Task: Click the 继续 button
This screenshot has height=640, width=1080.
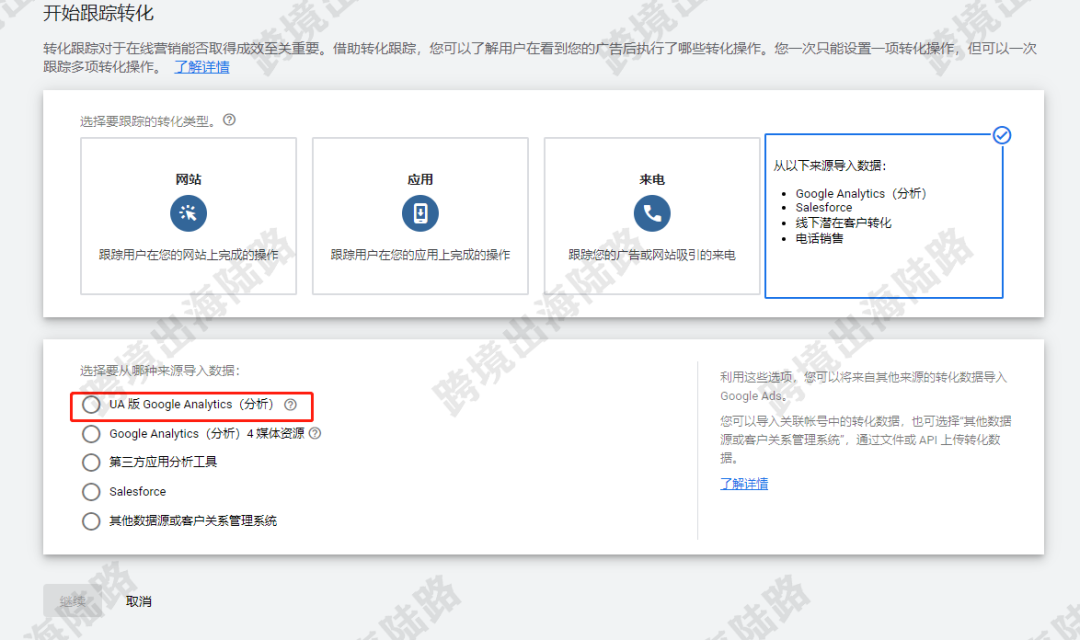Action: click(x=72, y=601)
